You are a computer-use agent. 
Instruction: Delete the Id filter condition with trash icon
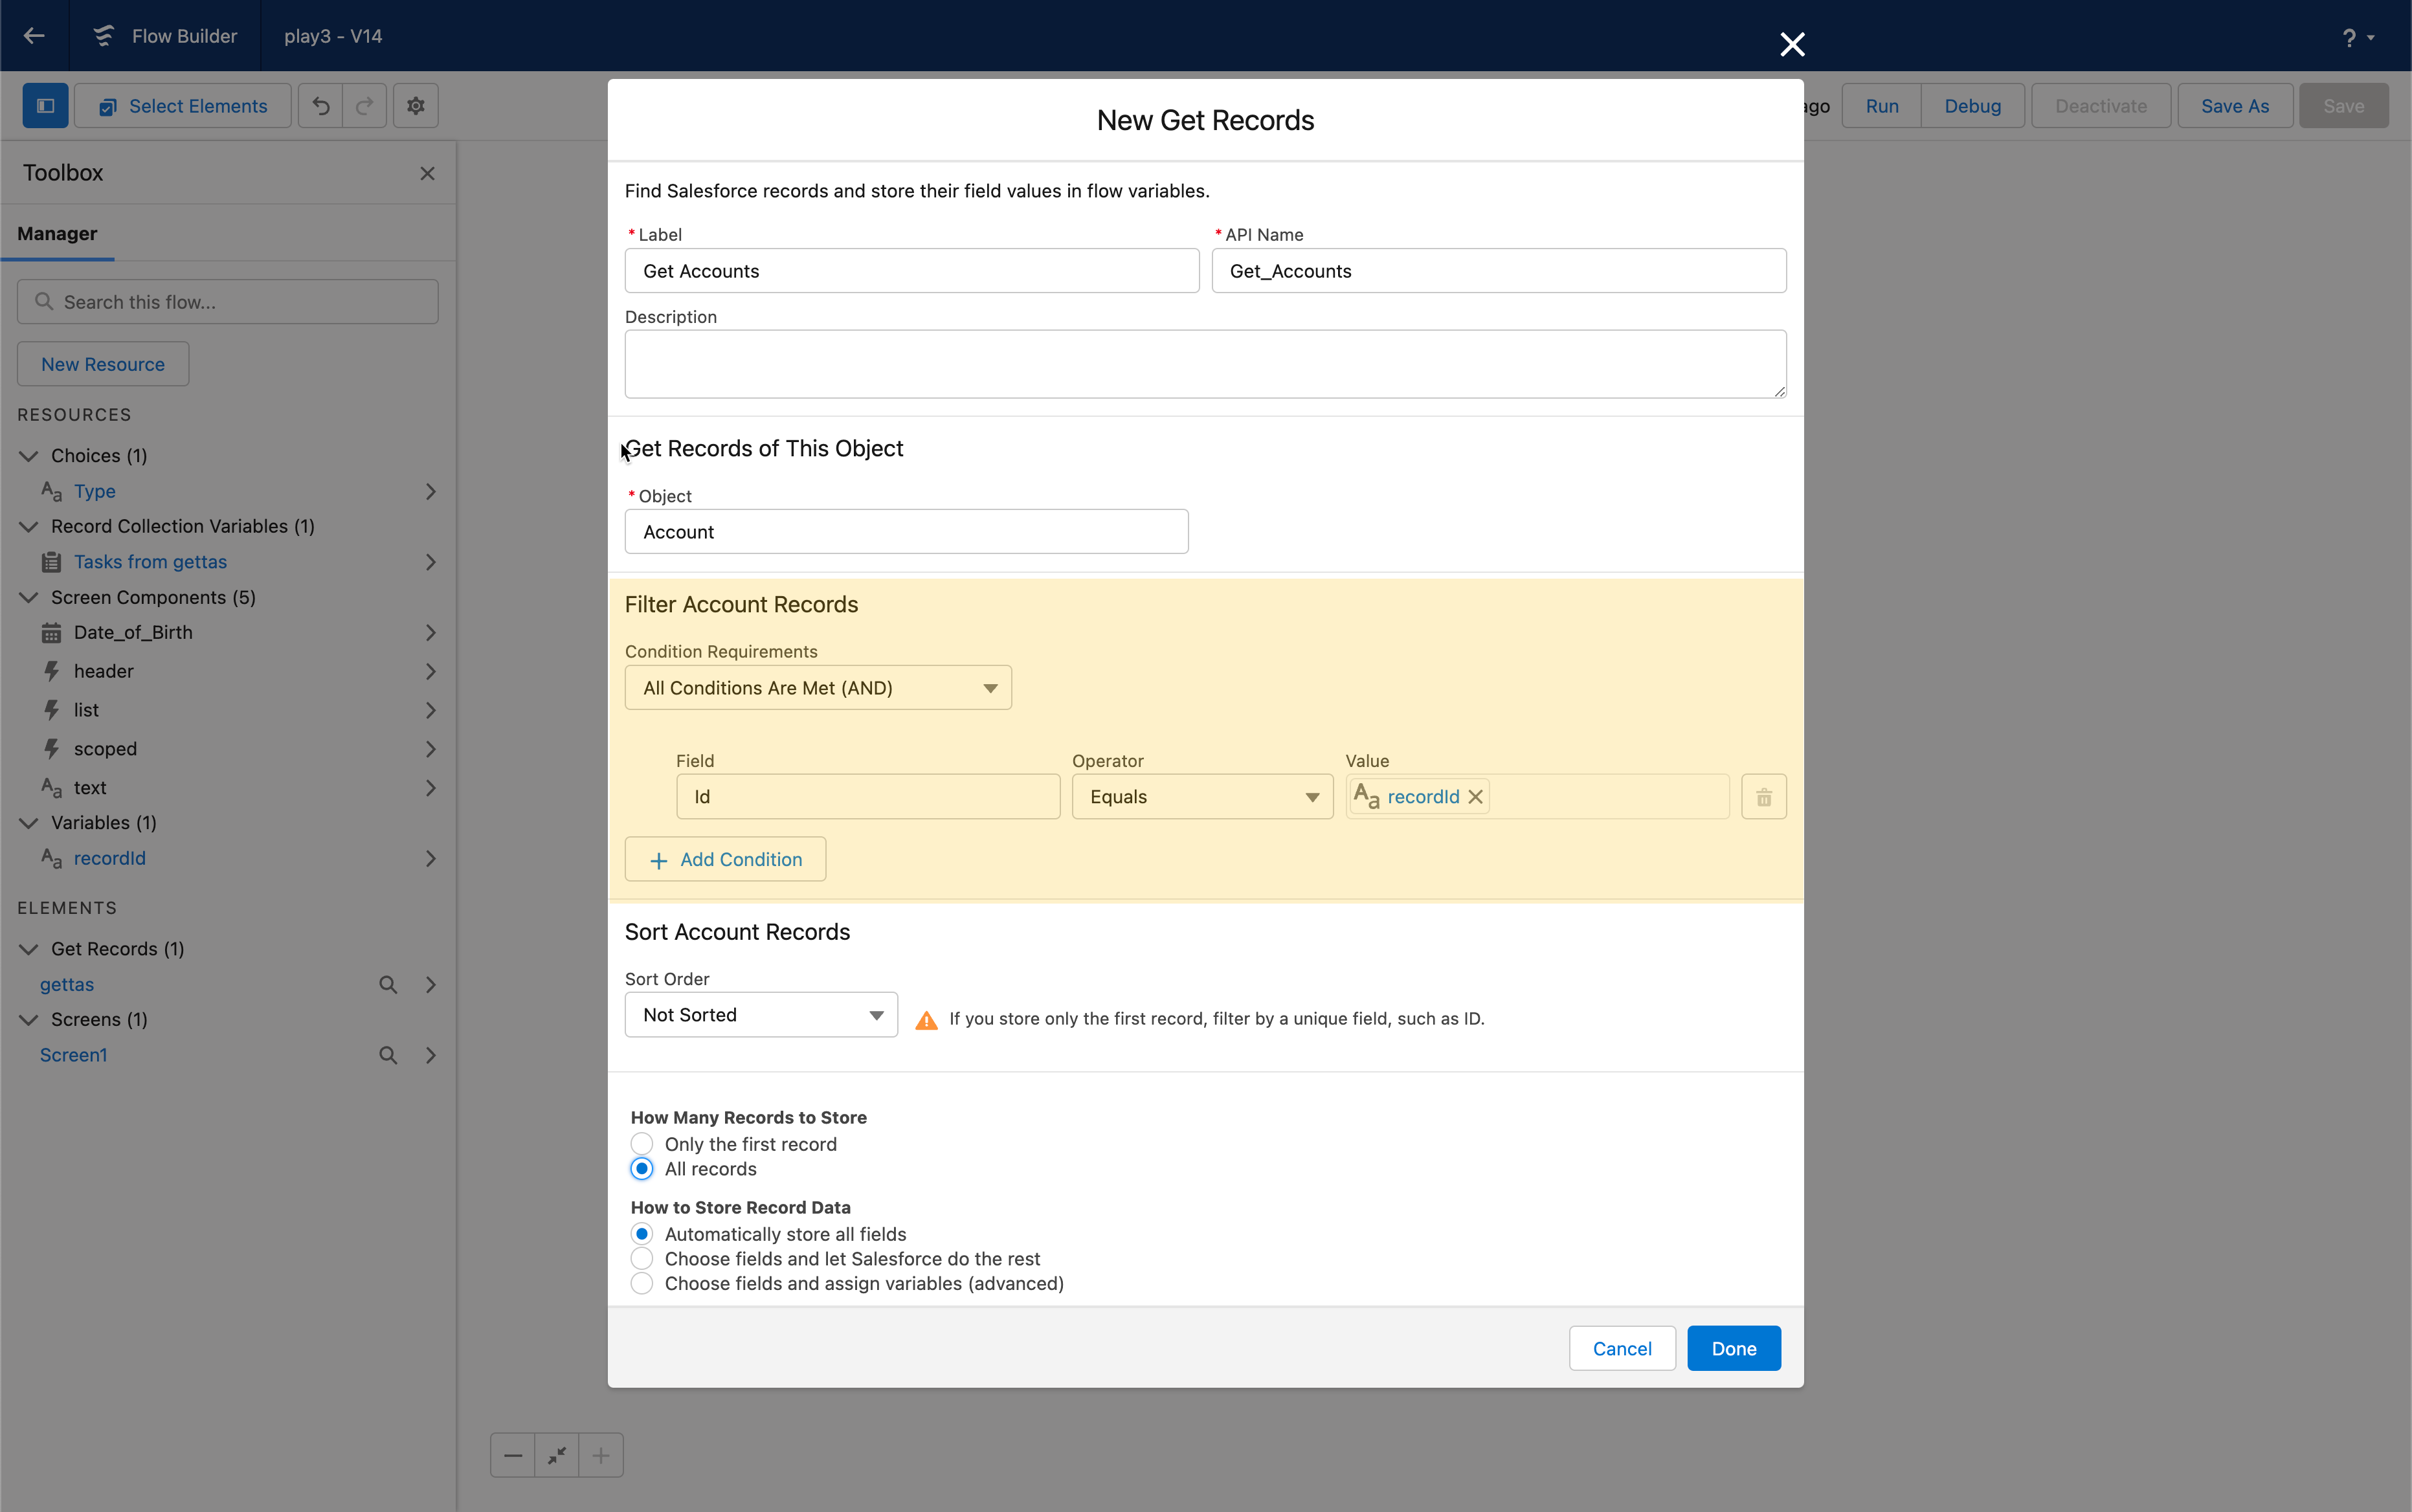[x=1763, y=797]
